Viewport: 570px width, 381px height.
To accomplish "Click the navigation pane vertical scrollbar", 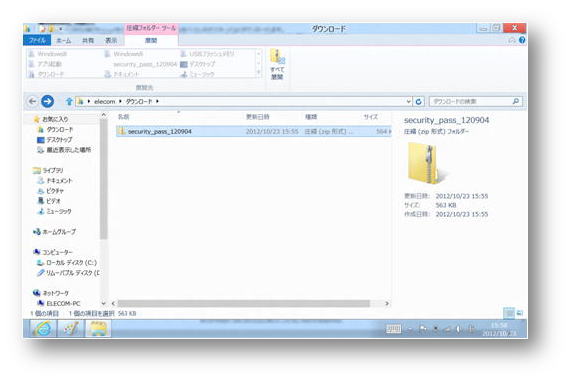I will pyautogui.click(x=104, y=180).
